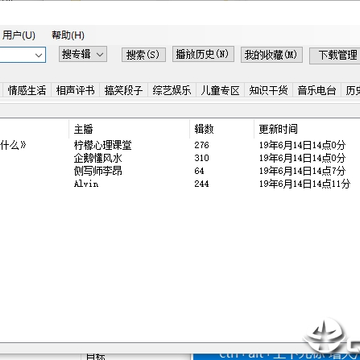The width and height of the screenshot is (360, 360).
Task: Click the episode count 244
Action: pos(202,184)
